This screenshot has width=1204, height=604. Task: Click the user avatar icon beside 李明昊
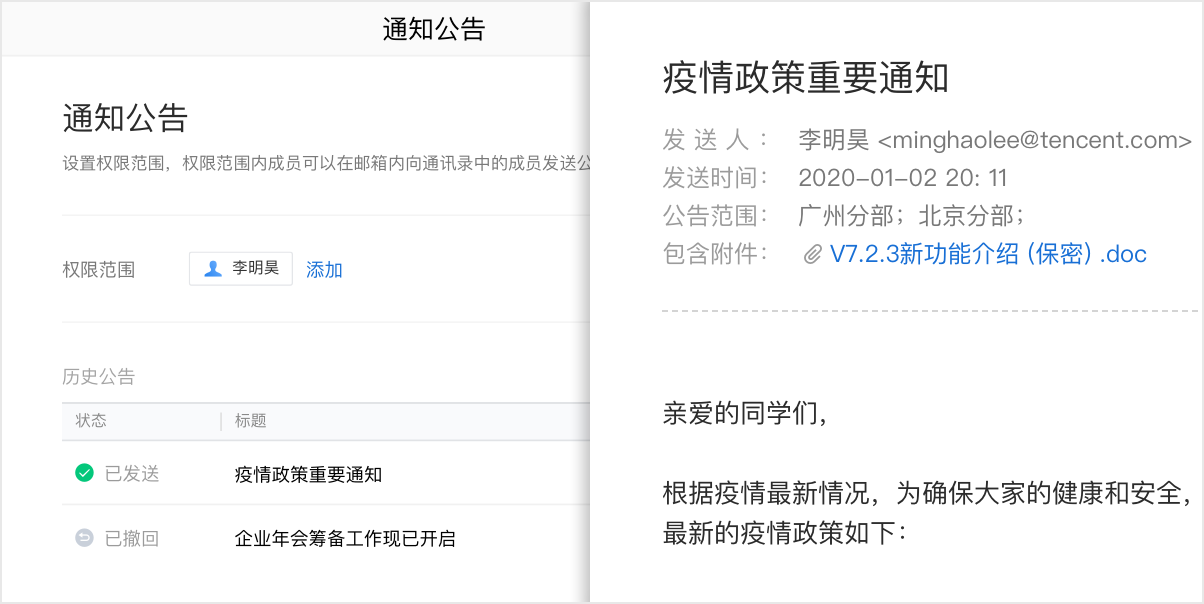click(x=212, y=269)
